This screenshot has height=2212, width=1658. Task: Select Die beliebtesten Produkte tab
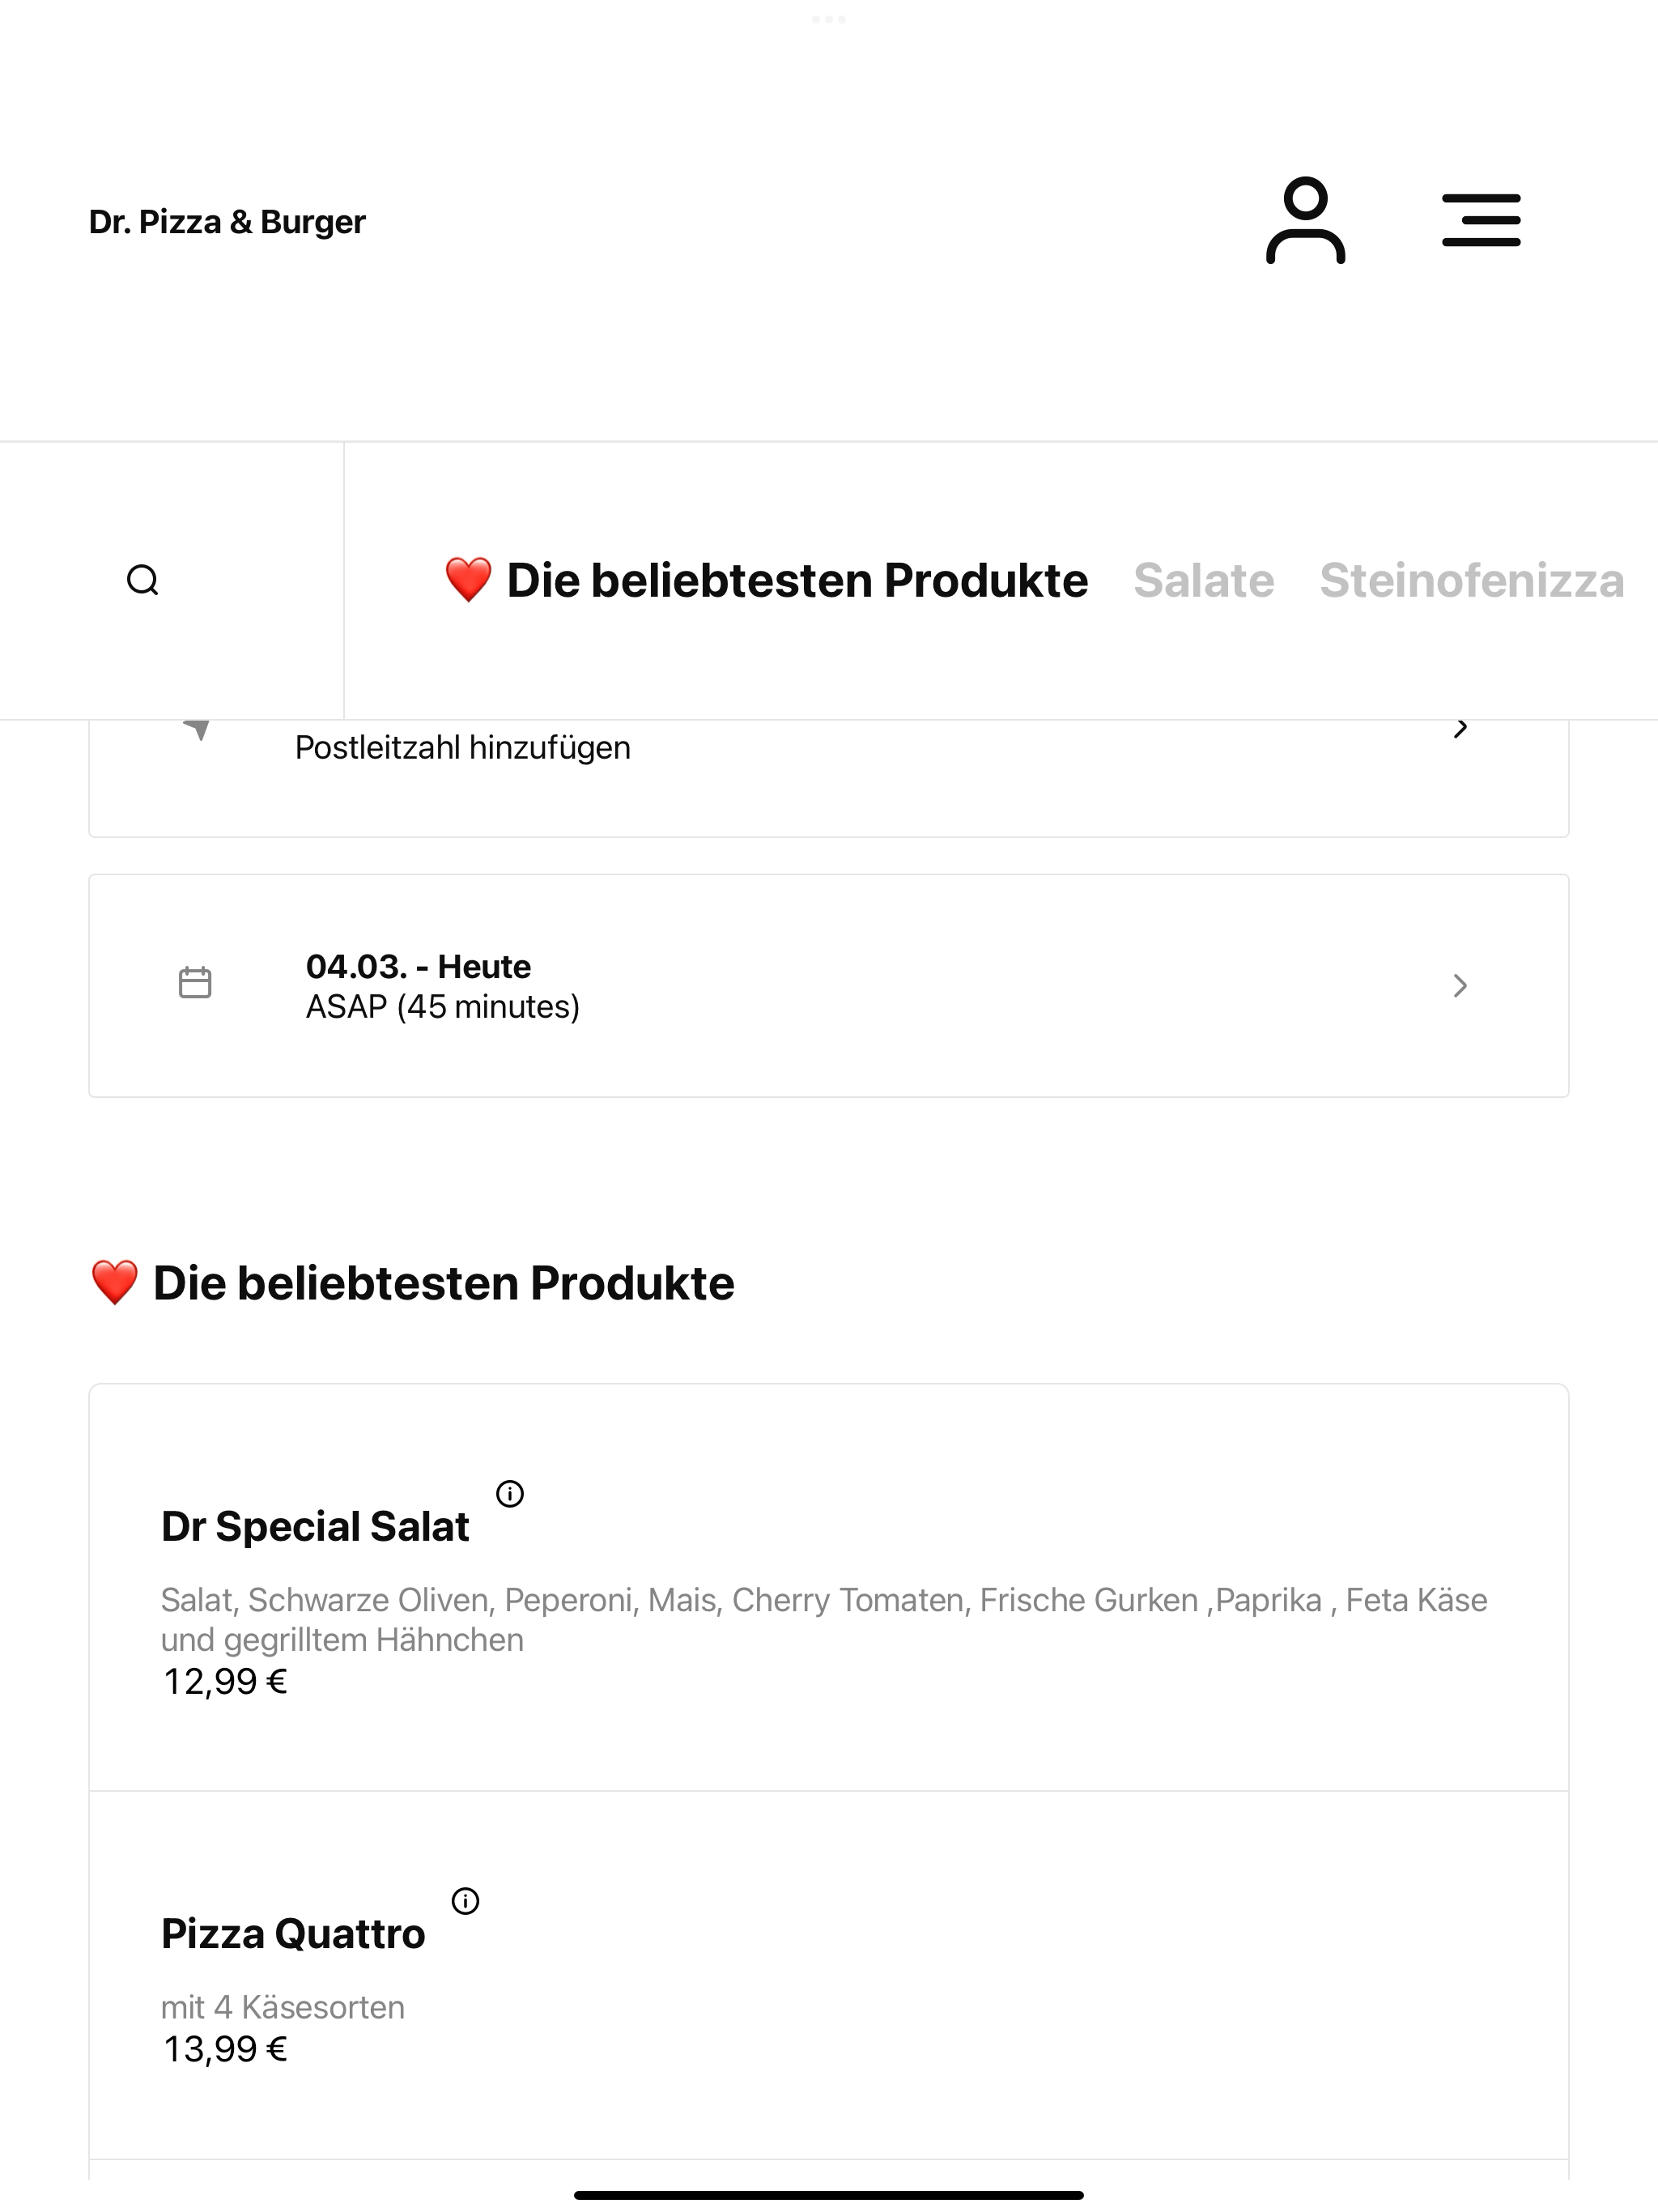coord(766,580)
